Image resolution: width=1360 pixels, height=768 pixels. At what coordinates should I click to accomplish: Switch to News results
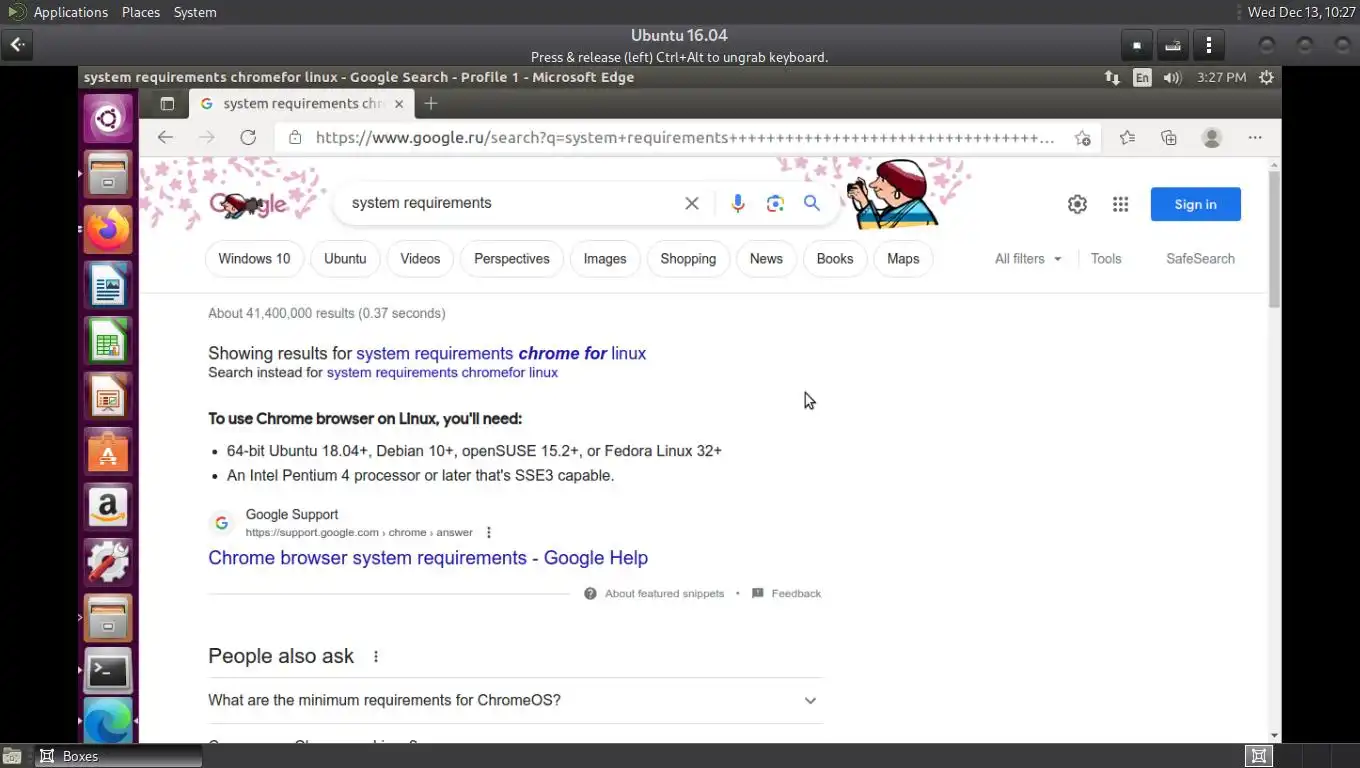(x=766, y=259)
